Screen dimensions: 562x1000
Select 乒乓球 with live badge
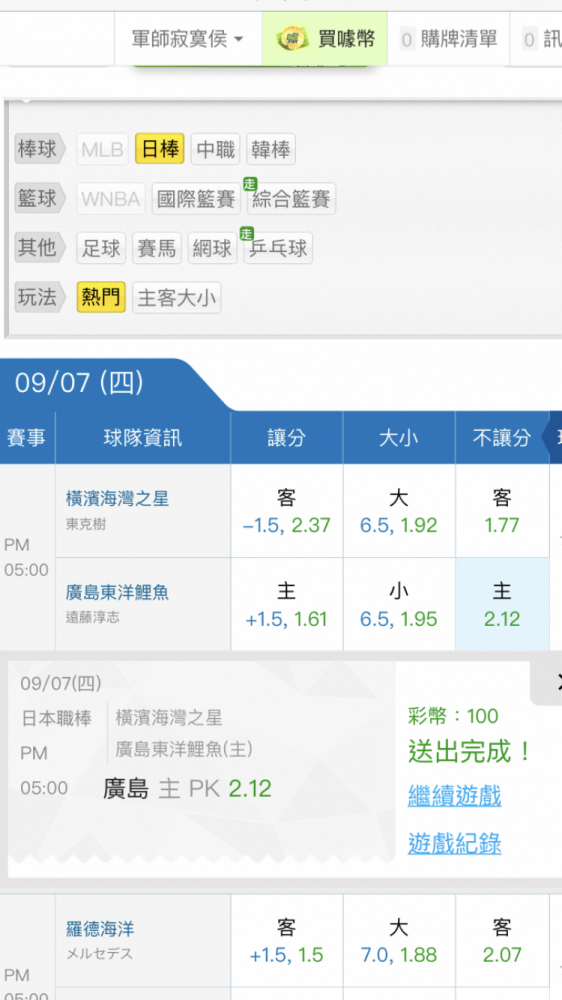pyautogui.click(x=278, y=247)
